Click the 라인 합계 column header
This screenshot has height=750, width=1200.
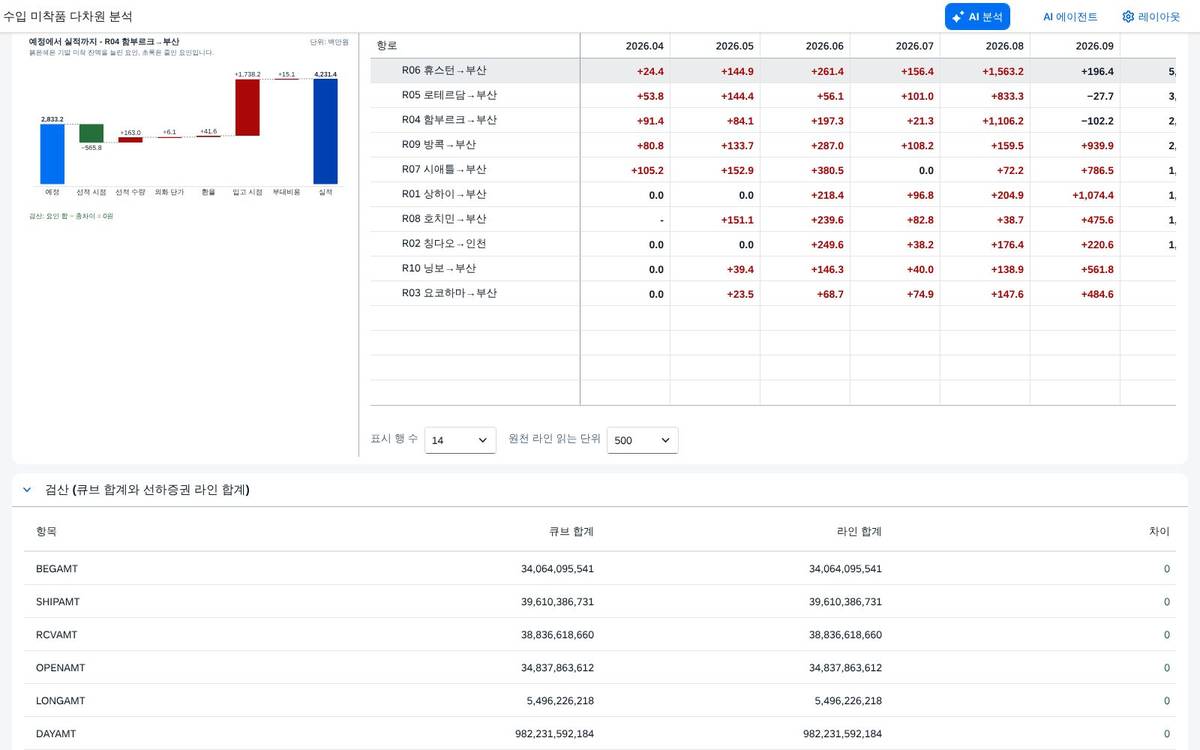coord(858,532)
